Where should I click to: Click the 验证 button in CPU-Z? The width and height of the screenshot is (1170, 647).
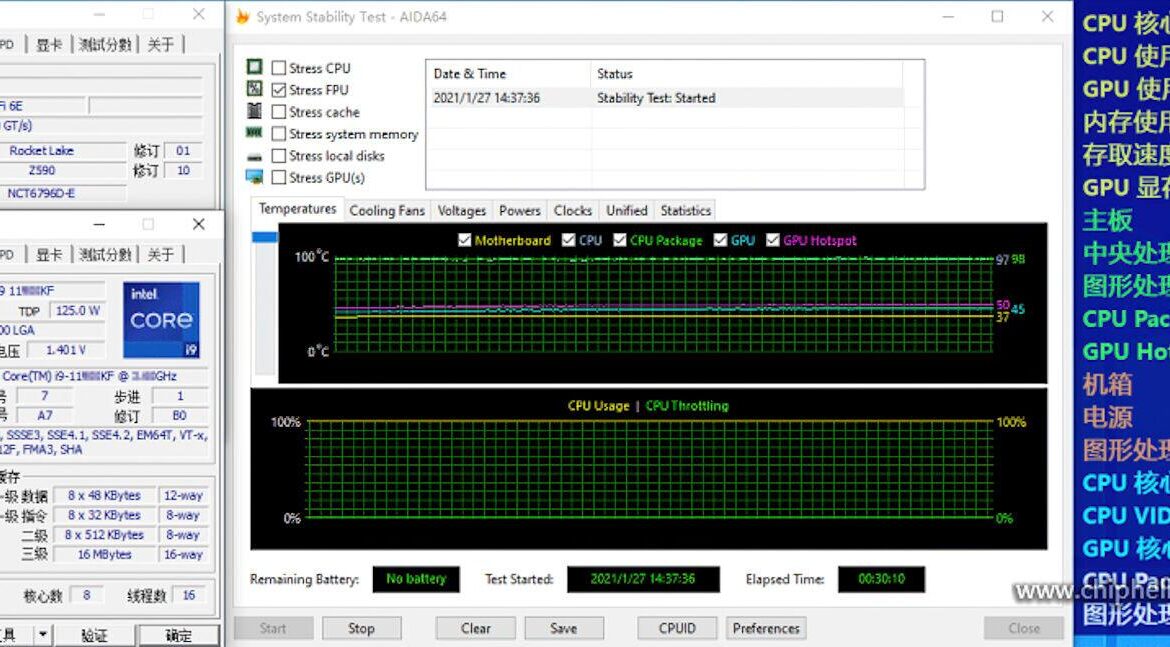click(96, 635)
